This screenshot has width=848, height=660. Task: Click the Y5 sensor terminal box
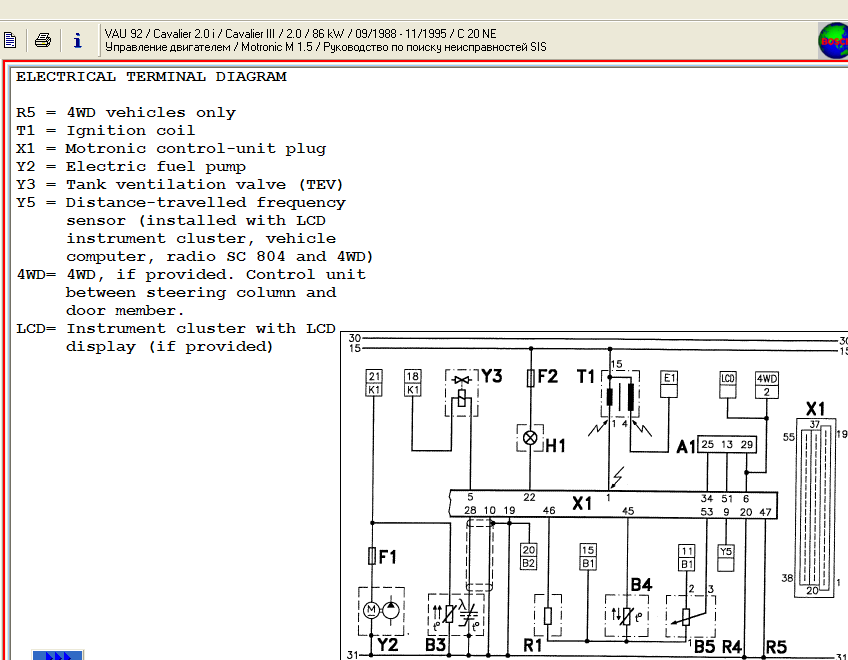tap(726, 558)
